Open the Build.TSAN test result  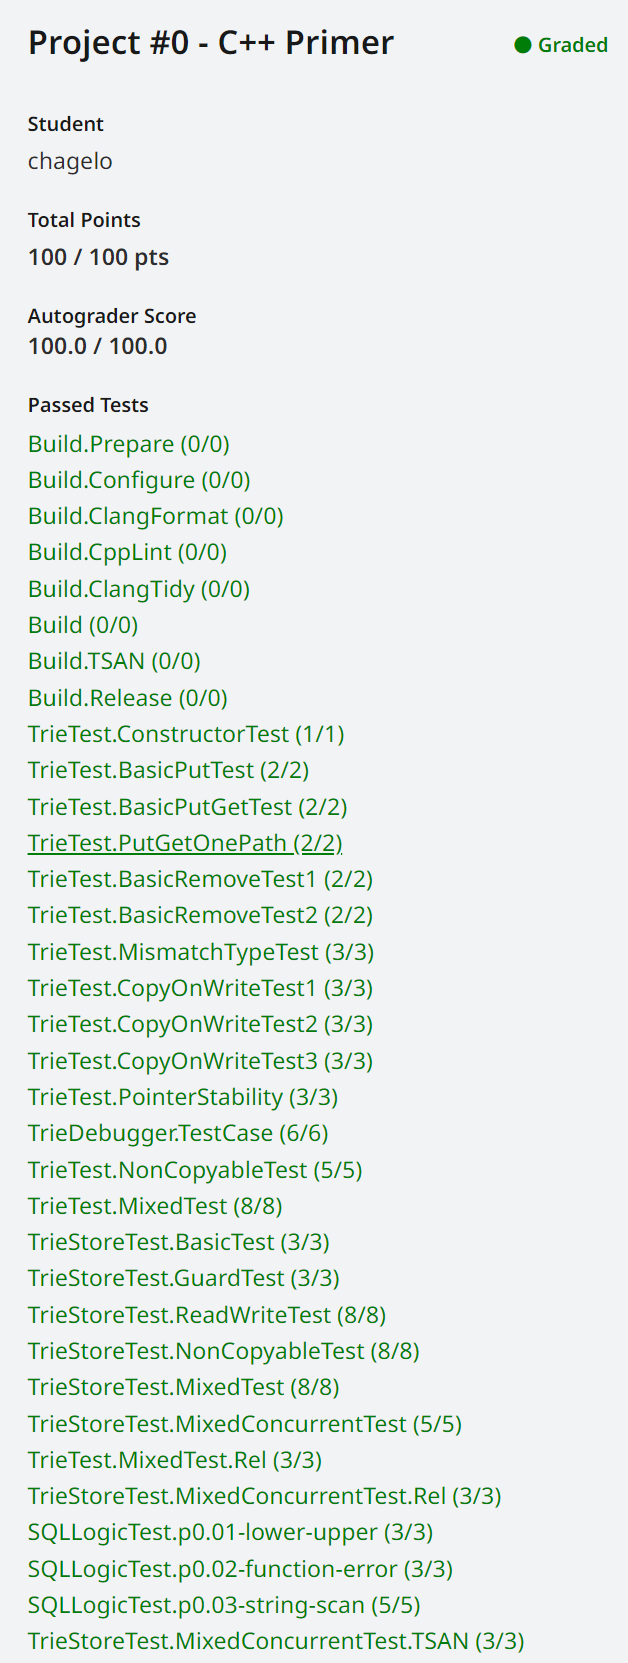point(114,661)
